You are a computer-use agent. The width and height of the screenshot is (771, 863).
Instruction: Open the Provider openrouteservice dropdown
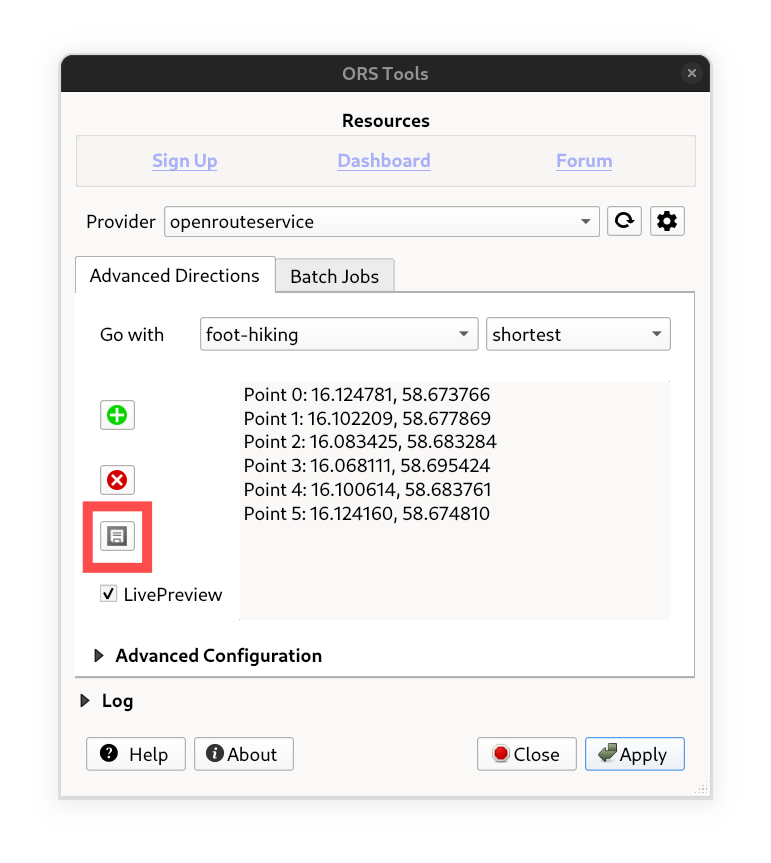tap(381, 222)
